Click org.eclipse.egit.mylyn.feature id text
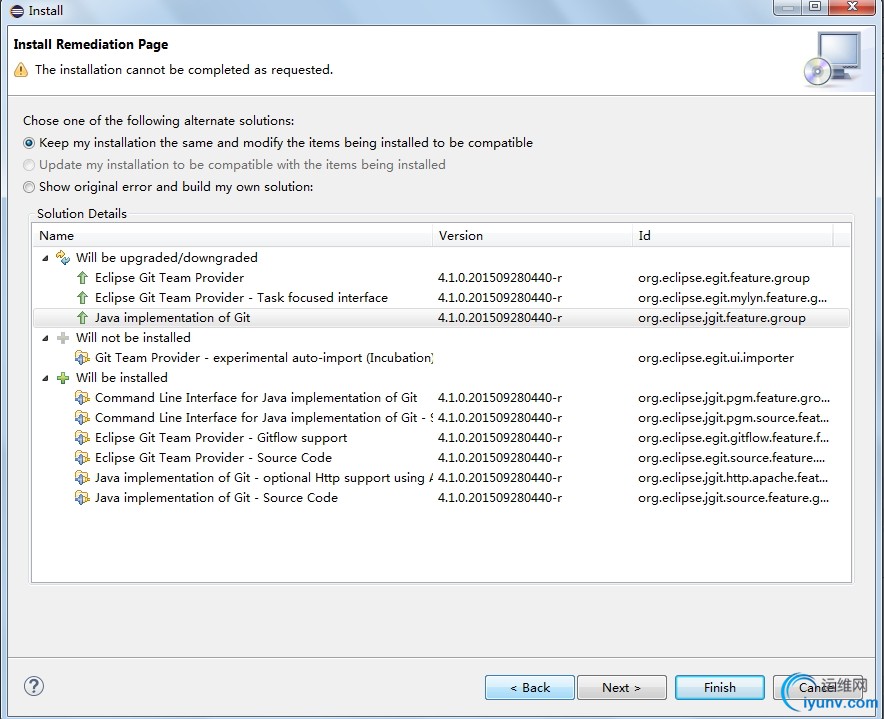Viewport: 884px width, 719px height. (x=732, y=298)
